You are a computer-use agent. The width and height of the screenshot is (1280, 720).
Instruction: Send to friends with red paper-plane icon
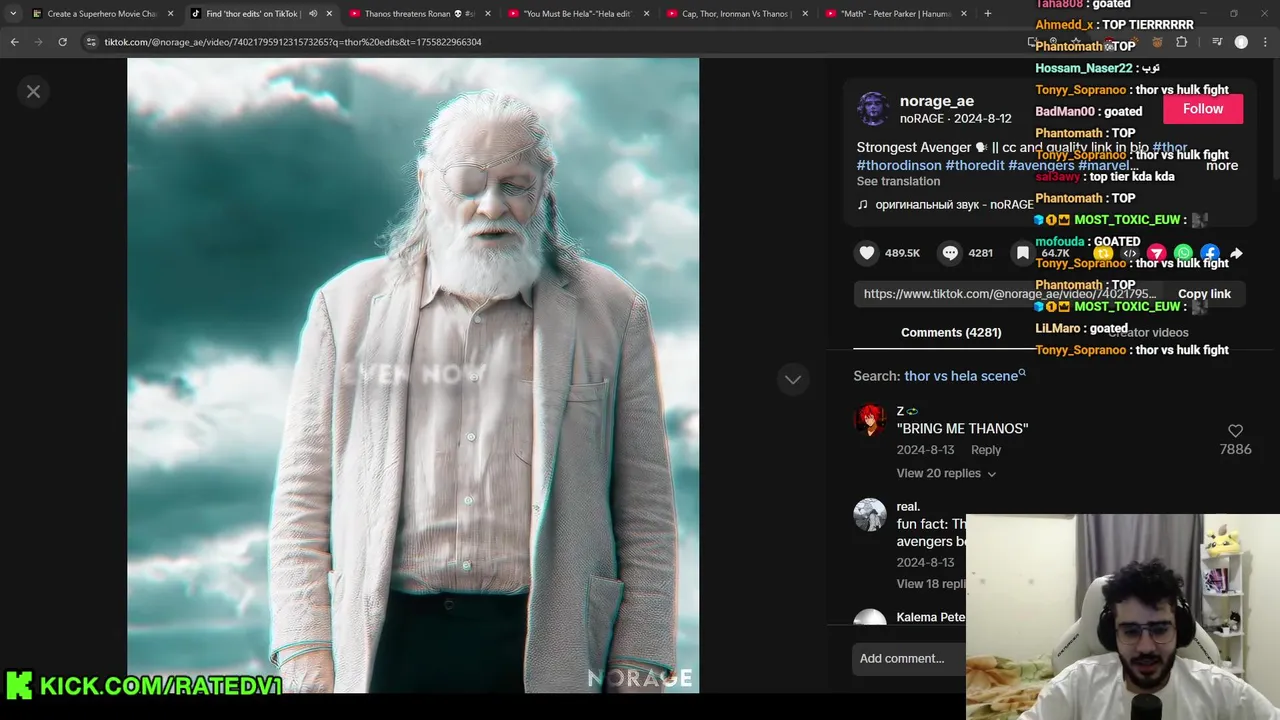pyautogui.click(x=1157, y=253)
